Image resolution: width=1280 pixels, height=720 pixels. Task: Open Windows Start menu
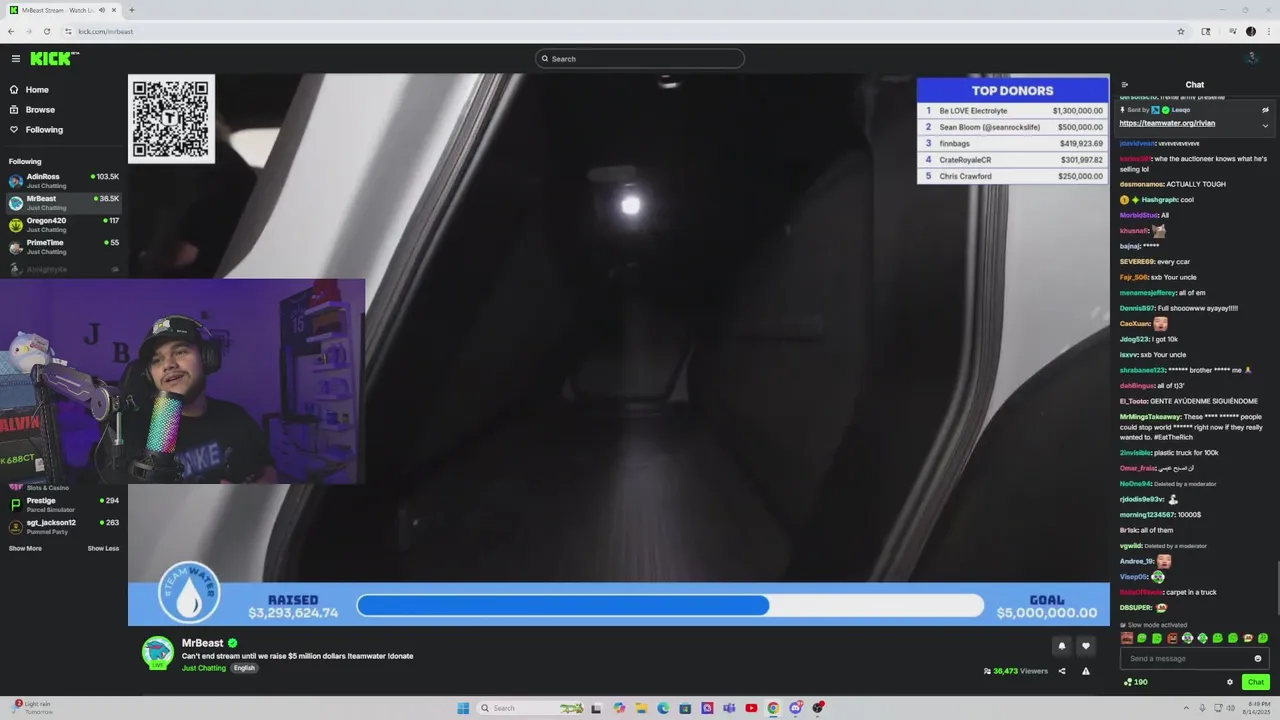tap(463, 708)
